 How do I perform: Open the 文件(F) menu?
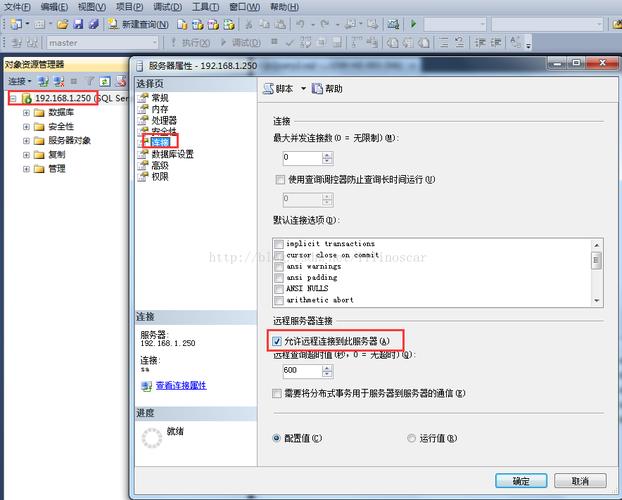tap(17, 7)
